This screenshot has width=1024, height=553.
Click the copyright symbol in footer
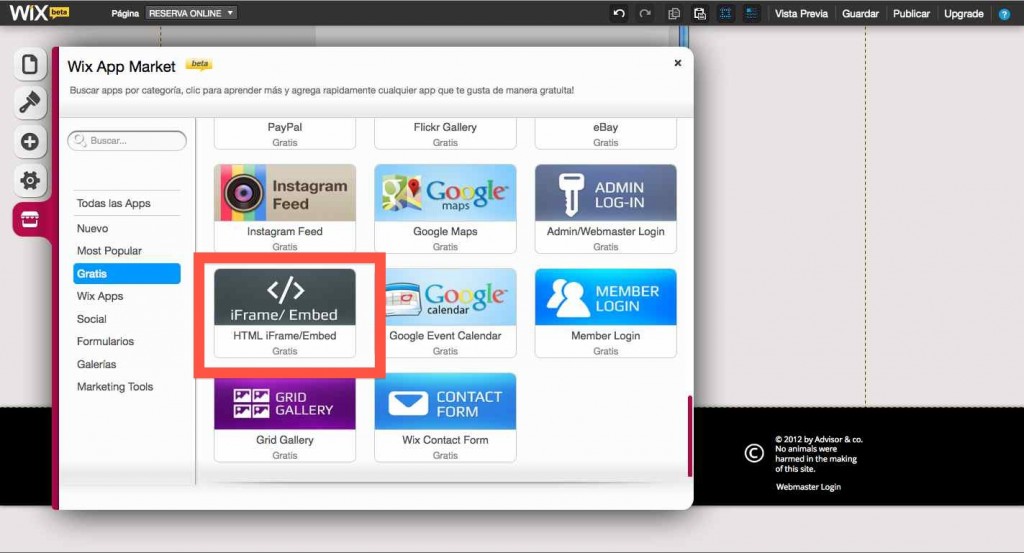coord(754,453)
